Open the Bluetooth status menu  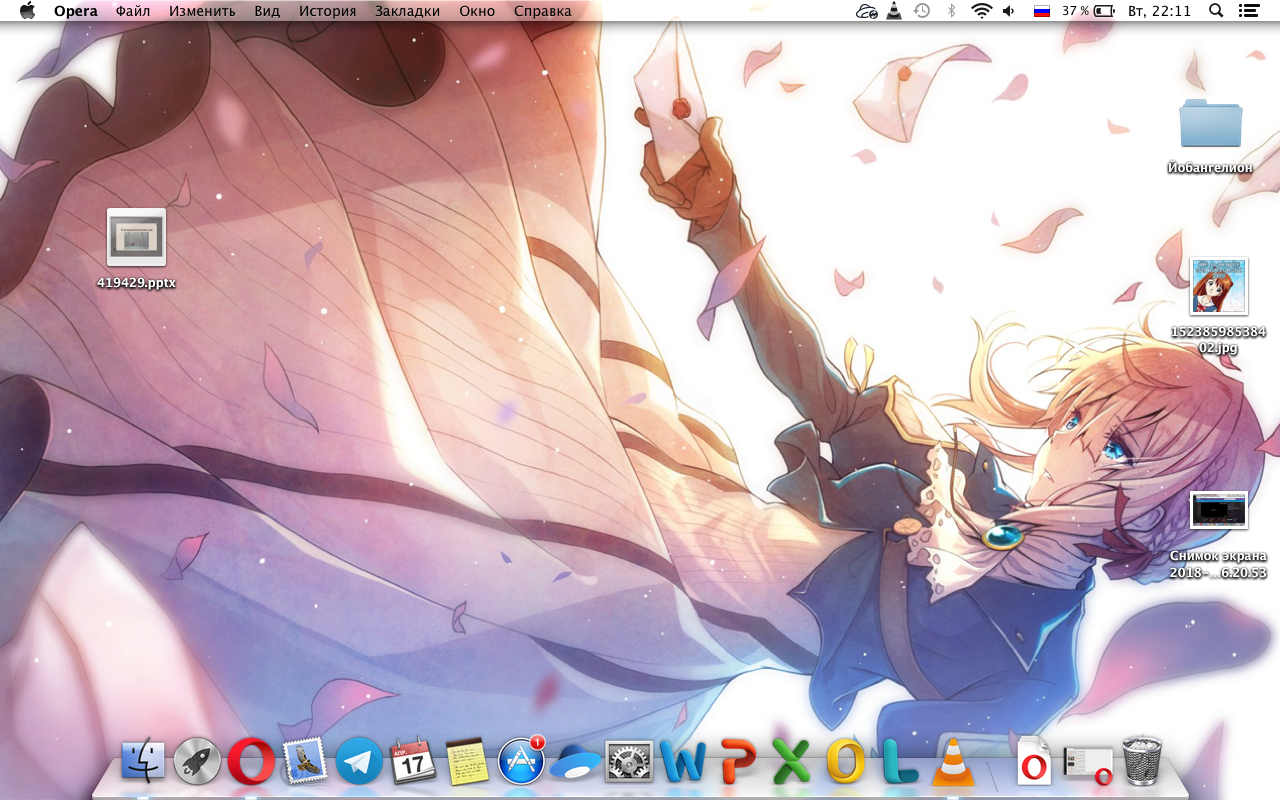pos(951,11)
